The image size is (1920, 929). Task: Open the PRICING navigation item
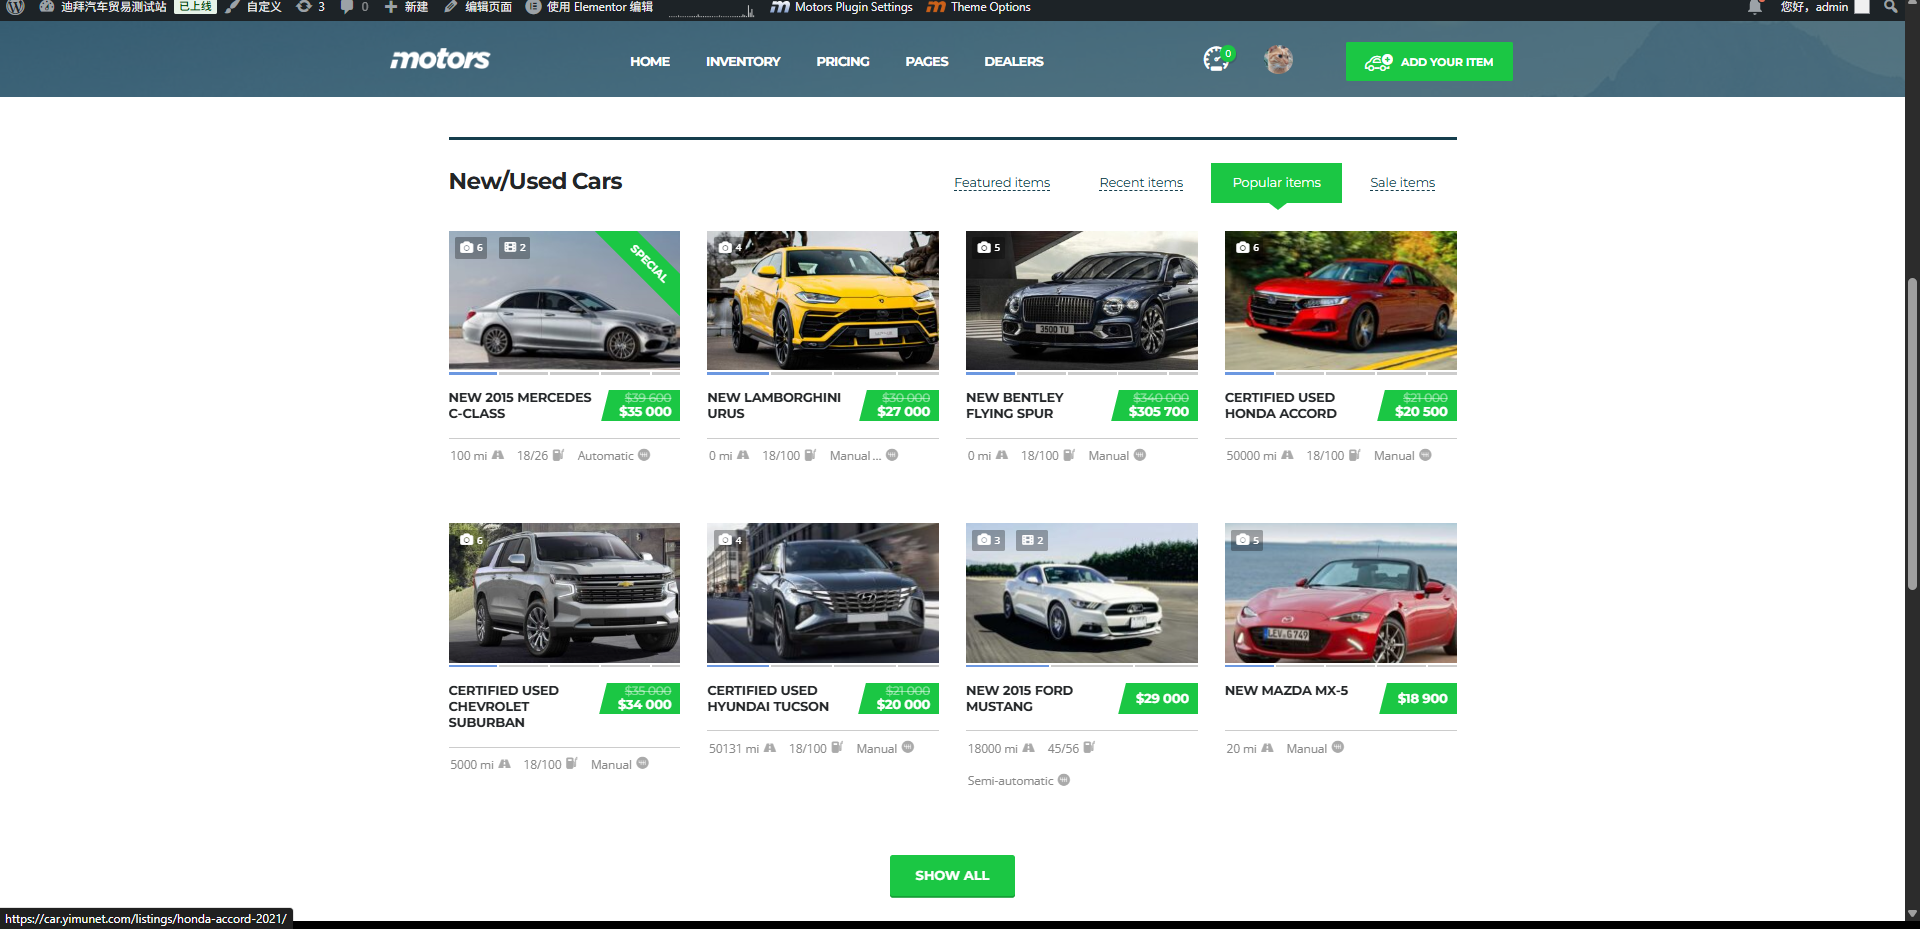tap(843, 61)
